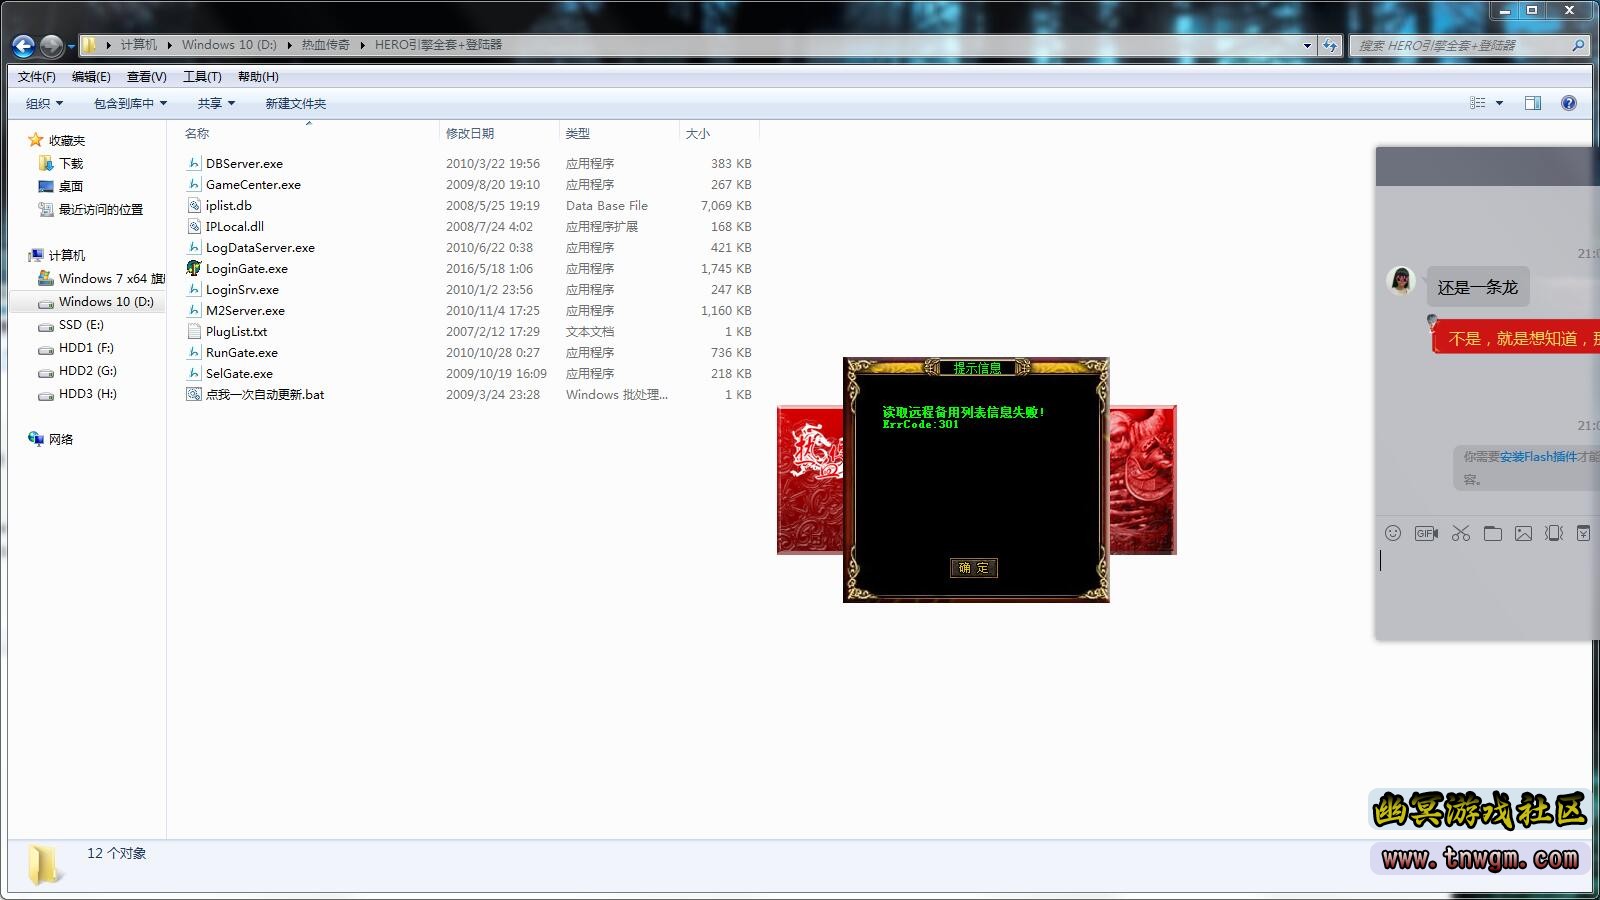Click the refresh button beside address bar
The height and width of the screenshot is (900, 1600).
1329,45
